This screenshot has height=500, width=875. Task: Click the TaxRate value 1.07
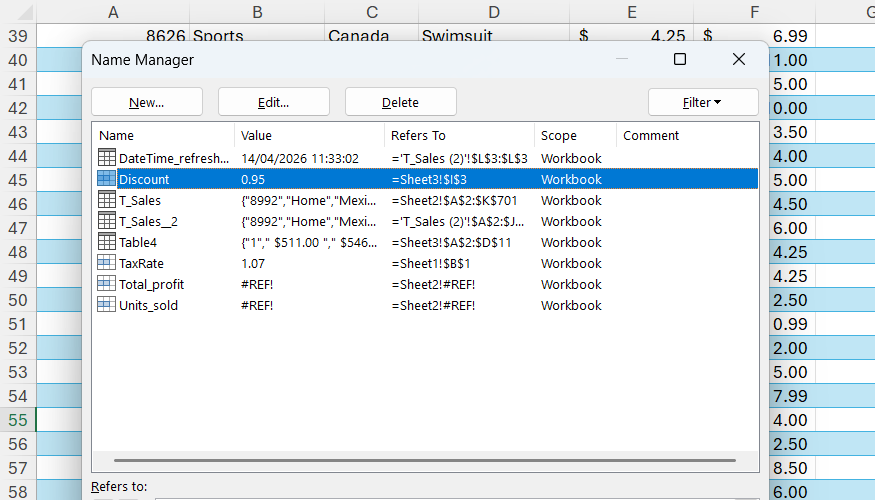(x=253, y=263)
